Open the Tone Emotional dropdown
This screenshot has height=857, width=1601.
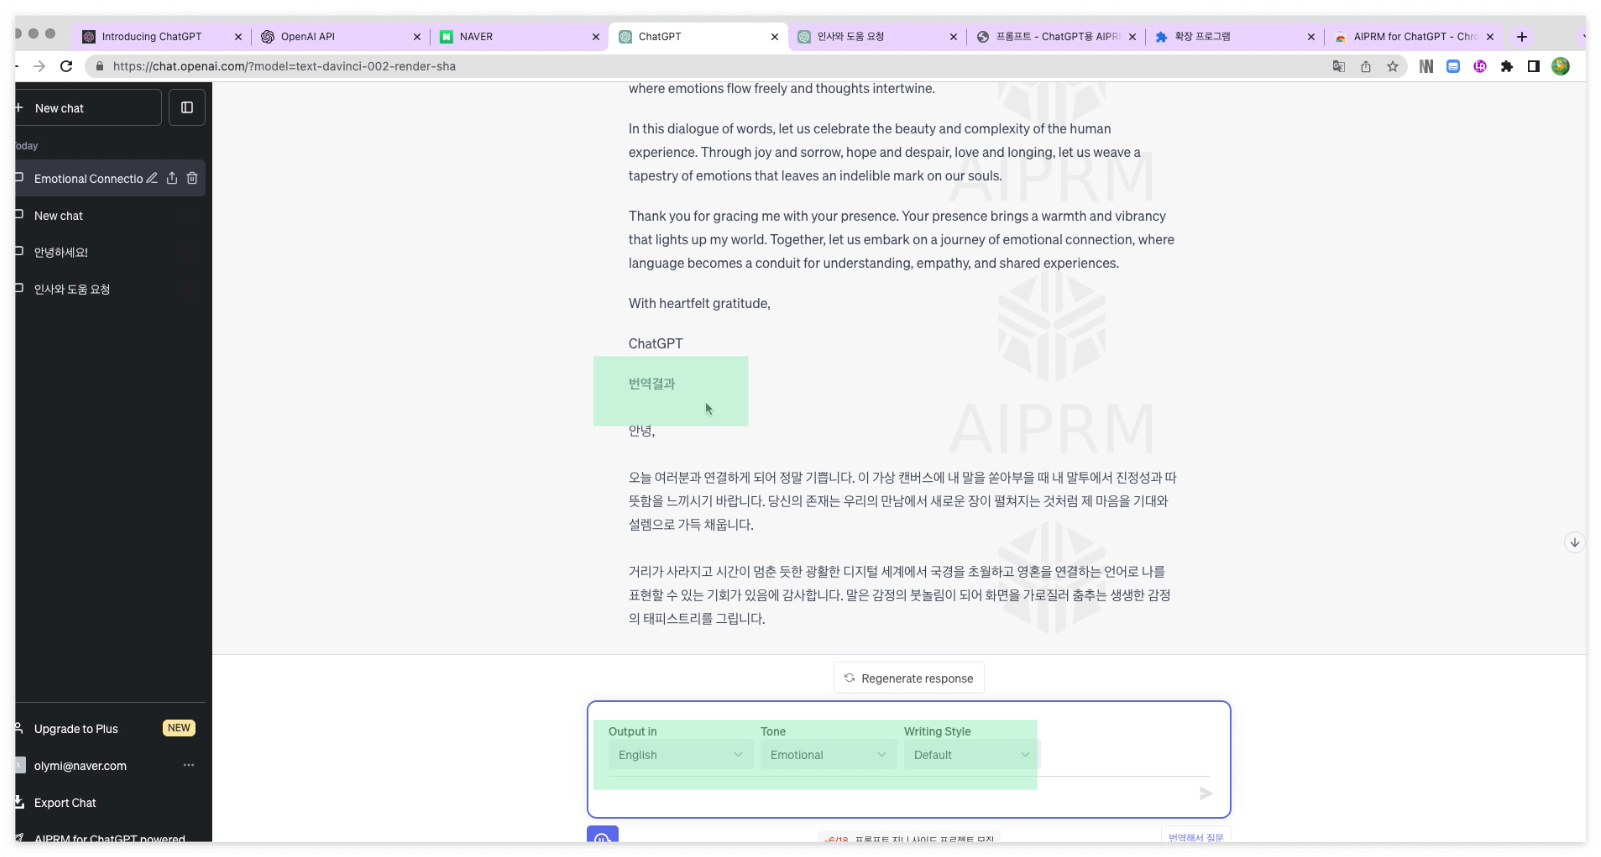[828, 755]
